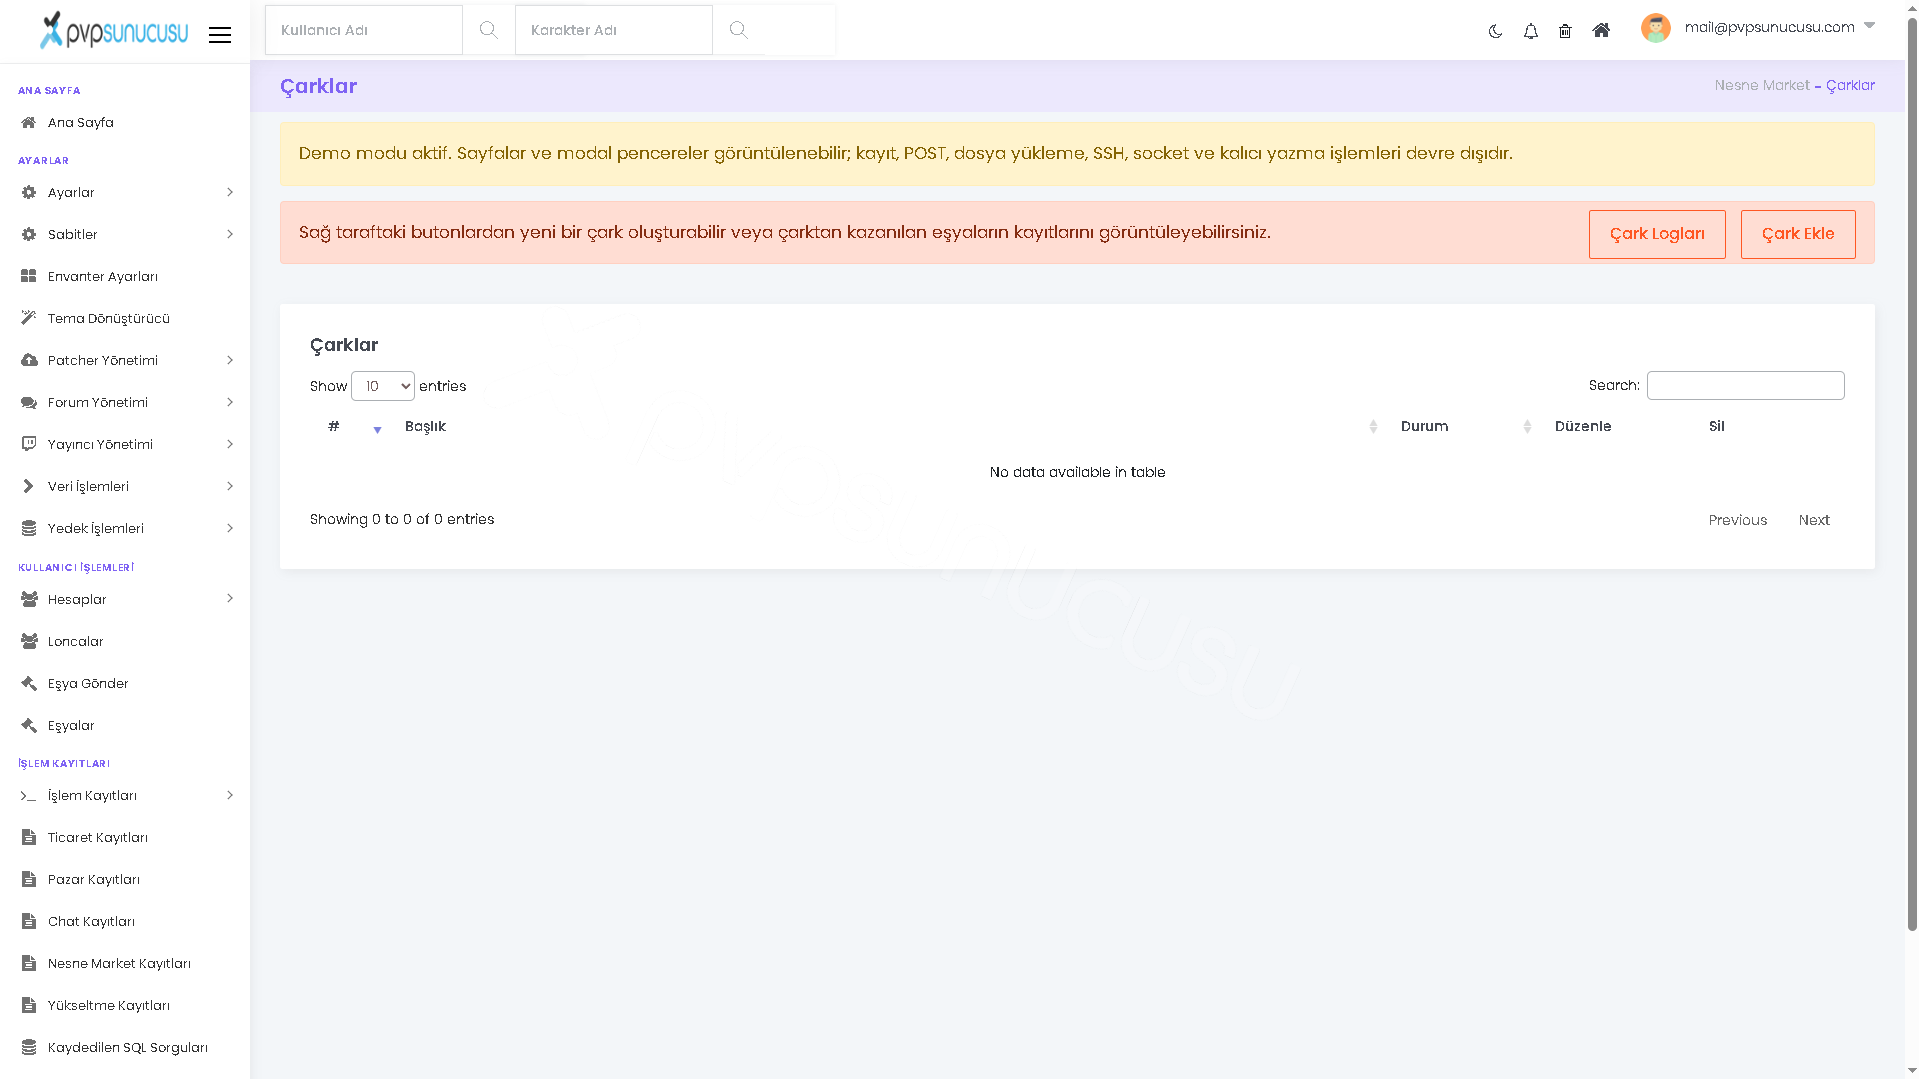
Task: Click the home icon in the top bar
Action: click(x=1601, y=30)
